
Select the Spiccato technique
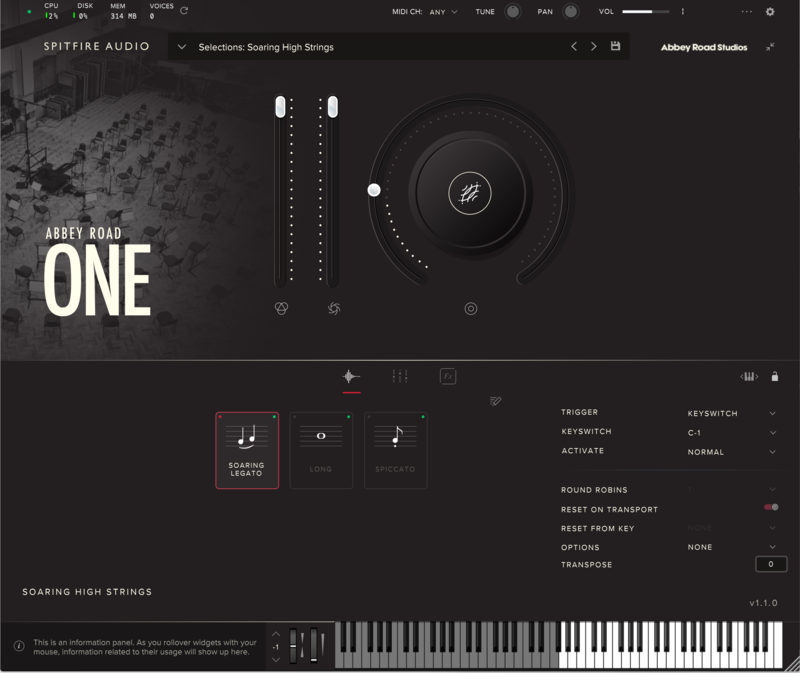pos(395,451)
